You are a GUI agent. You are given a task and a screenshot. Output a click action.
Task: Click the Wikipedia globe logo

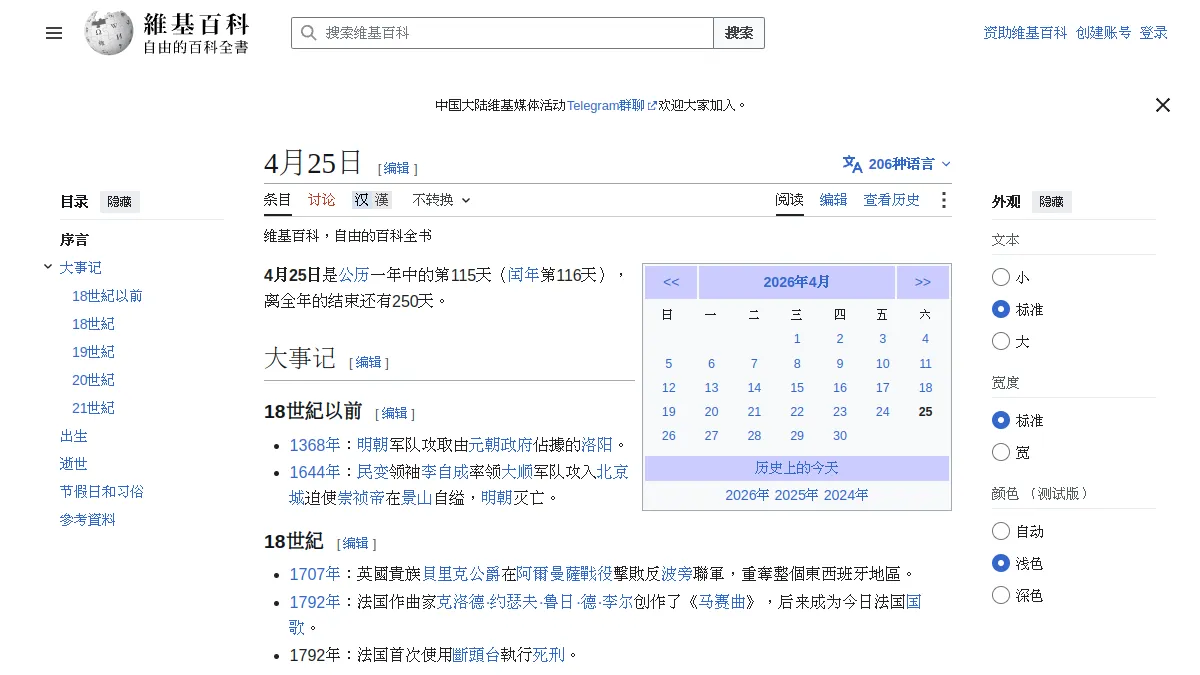(109, 33)
